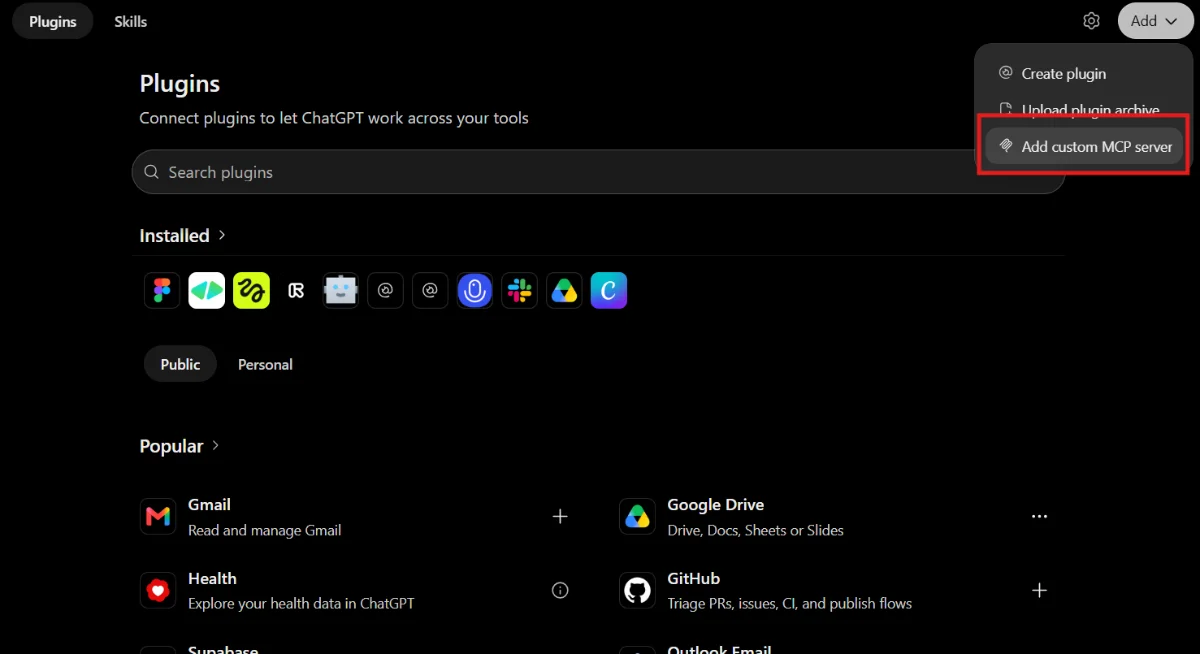Open the Gmail plugin title

209,504
